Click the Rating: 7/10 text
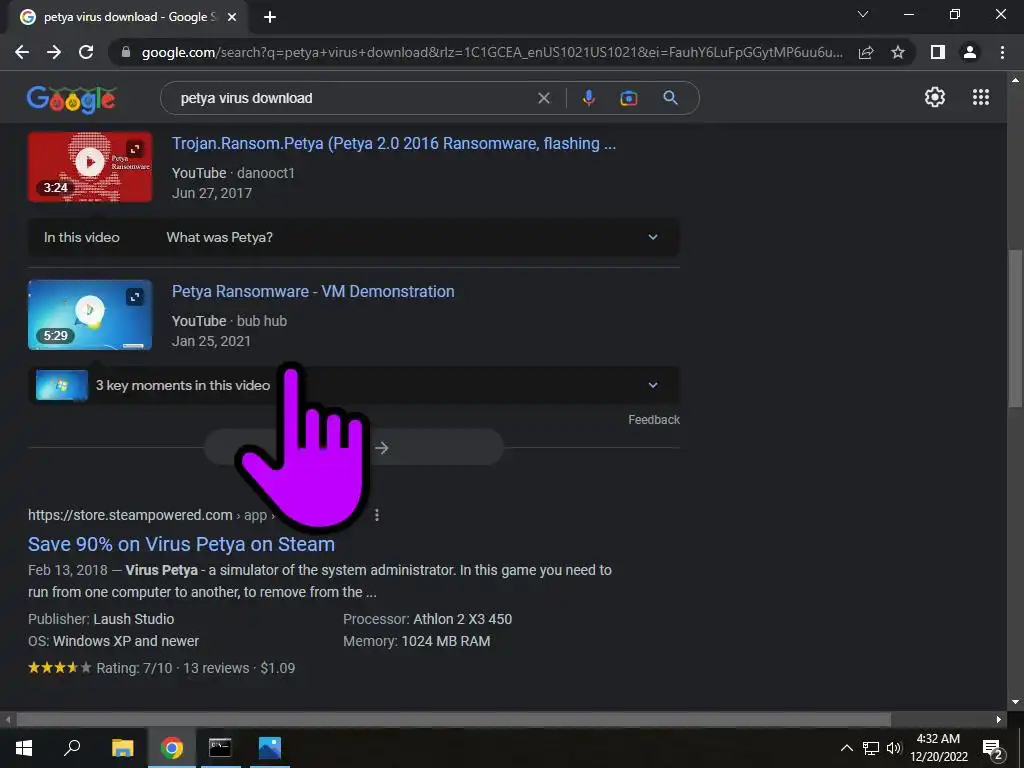The width and height of the screenshot is (1024, 768). [x=135, y=668]
